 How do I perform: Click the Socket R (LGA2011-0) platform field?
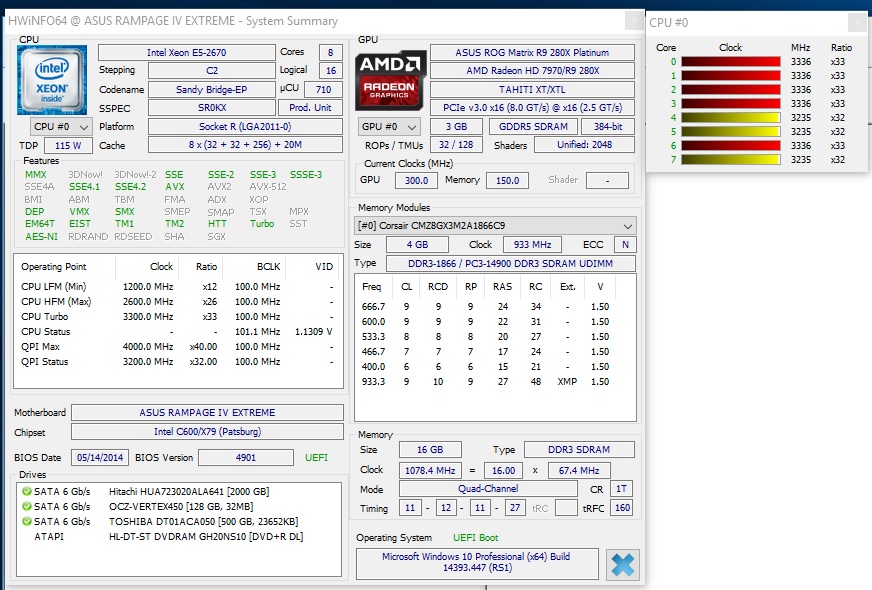245,127
